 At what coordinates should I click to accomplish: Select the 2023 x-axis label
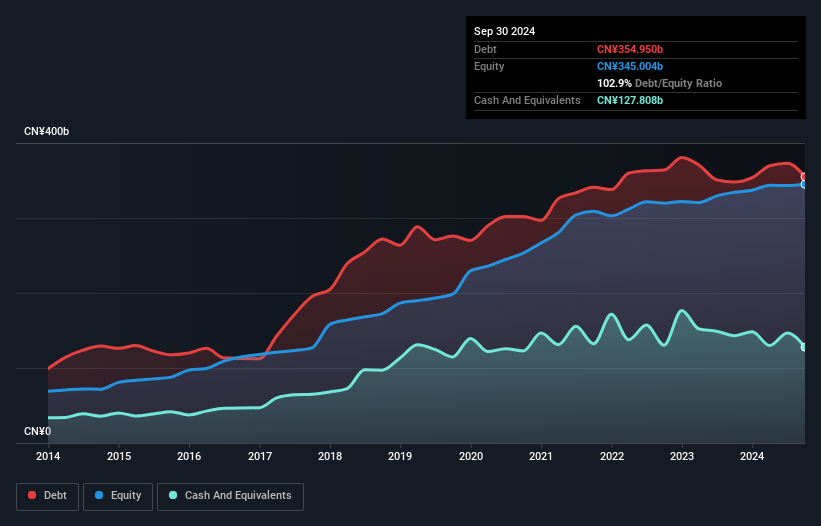point(682,456)
